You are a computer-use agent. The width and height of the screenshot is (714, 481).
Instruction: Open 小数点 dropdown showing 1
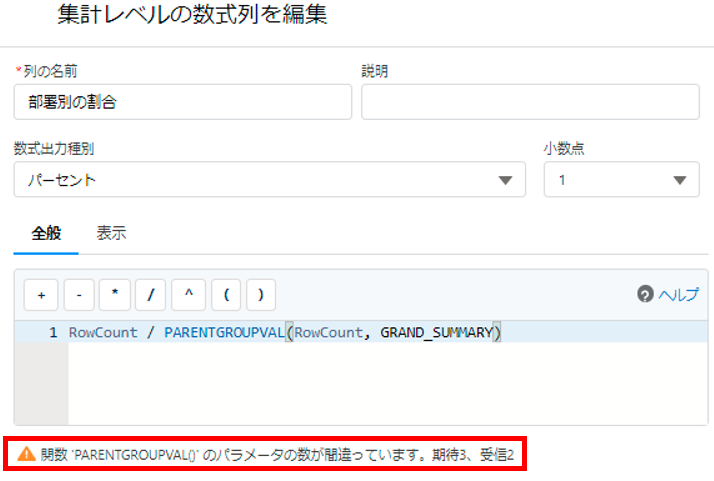[622, 179]
